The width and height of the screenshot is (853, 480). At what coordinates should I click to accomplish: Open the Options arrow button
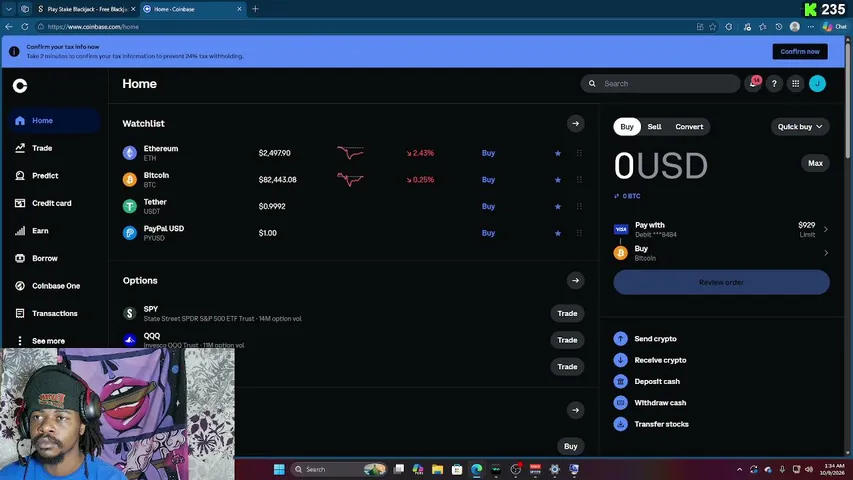[x=576, y=281]
